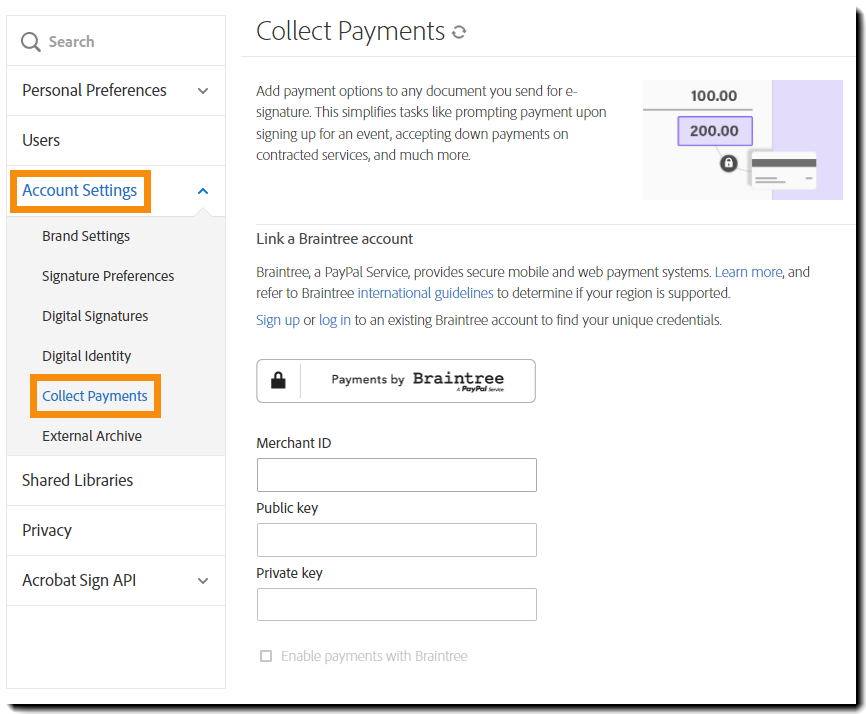Viewport: 866px width, 714px height.
Task: Click the search magnifier icon
Action: click(31, 42)
